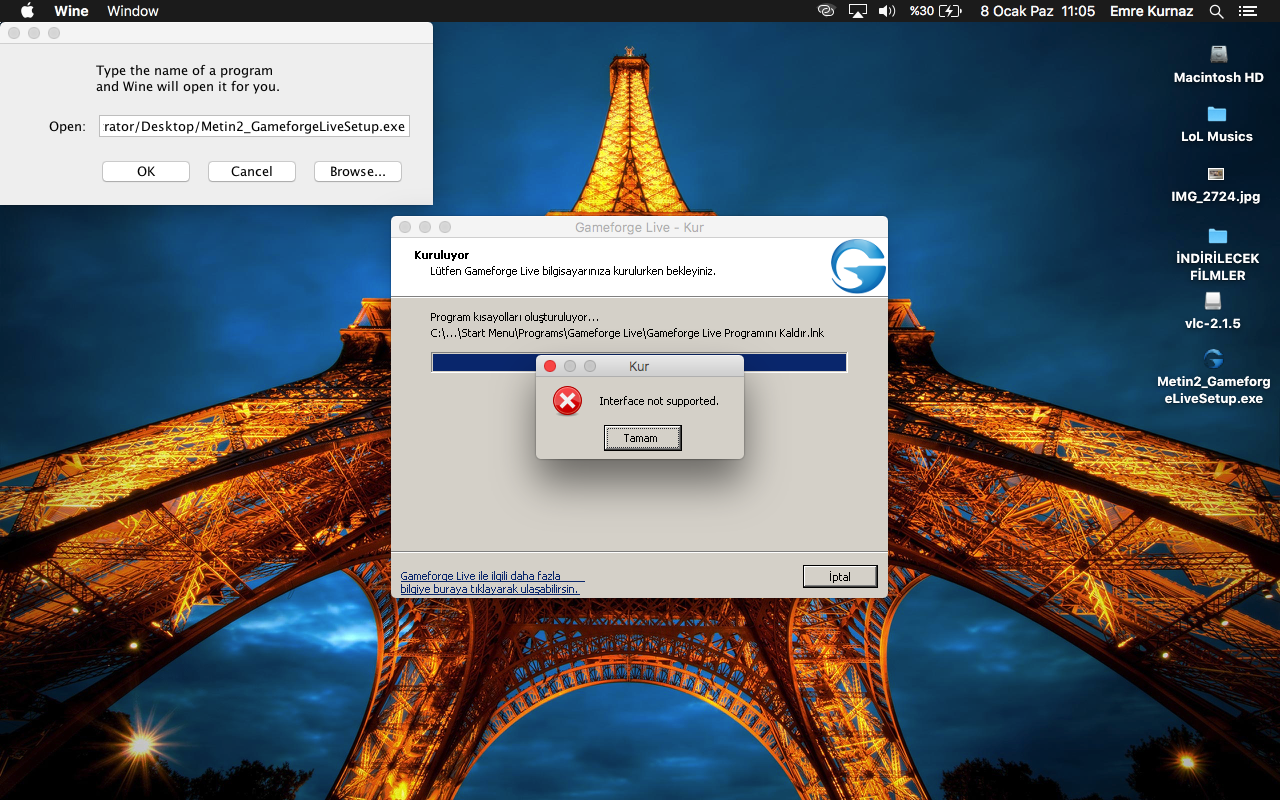Screen dimensions: 1280x800
Task: Click Tamam in the error dialog
Action: point(642,438)
